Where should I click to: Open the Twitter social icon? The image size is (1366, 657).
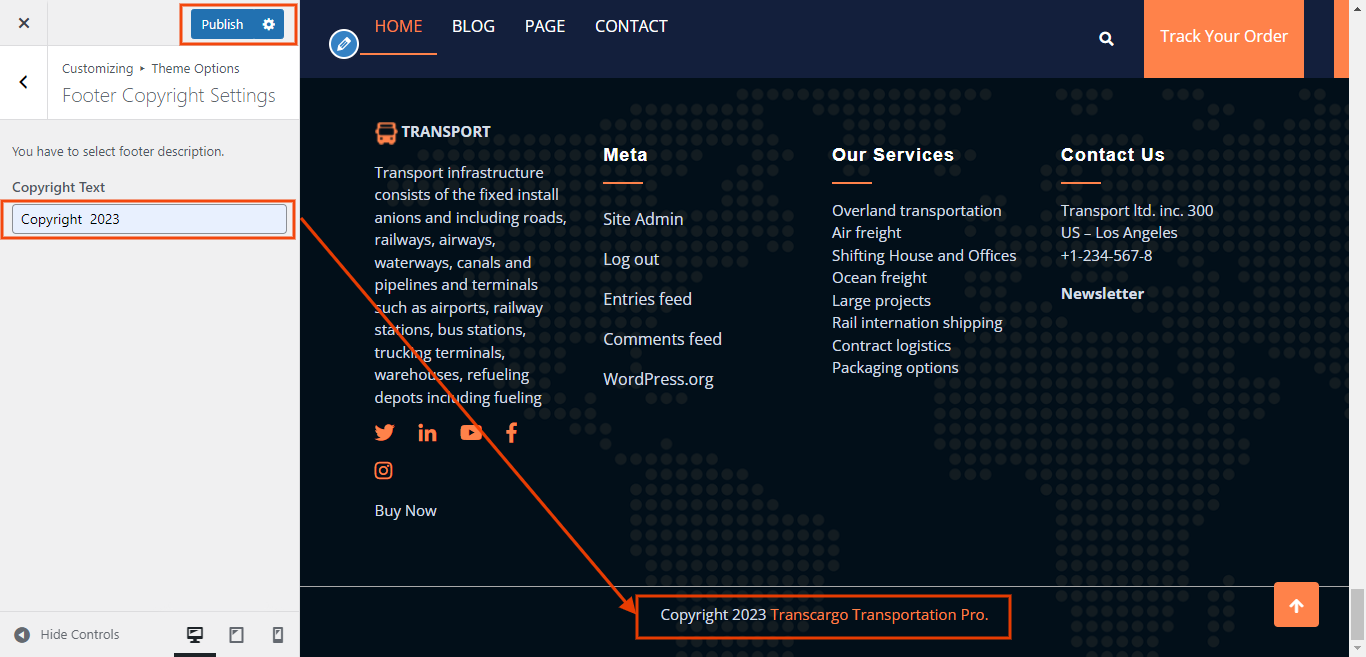click(385, 433)
